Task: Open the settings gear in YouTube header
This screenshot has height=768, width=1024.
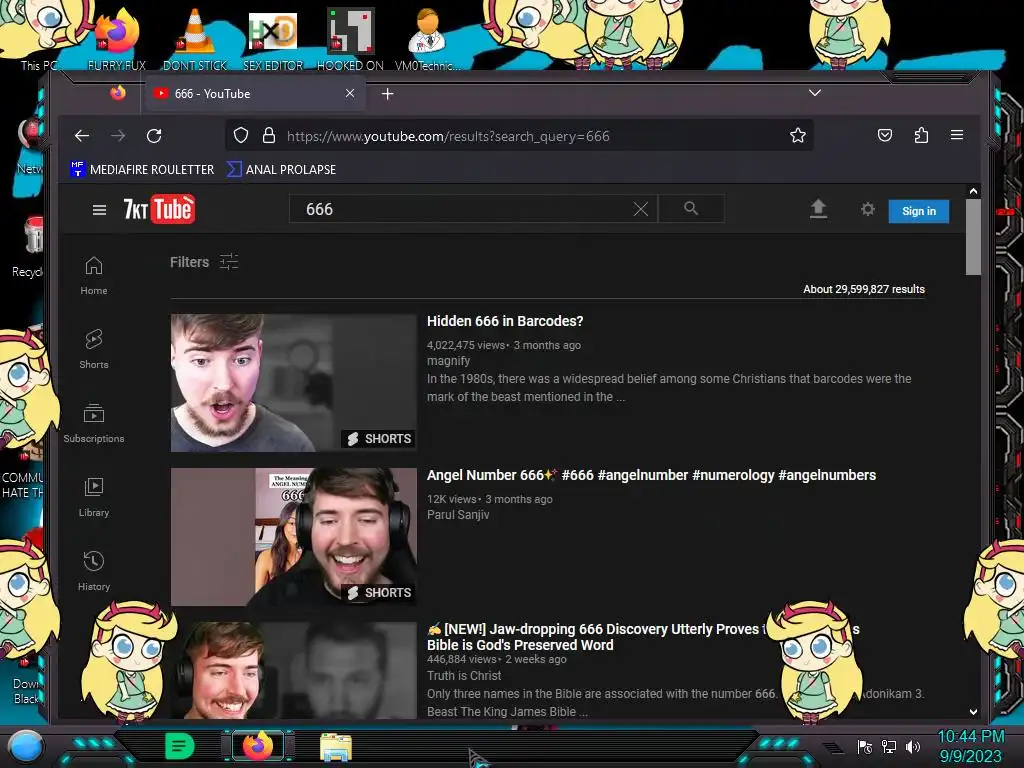Action: [x=867, y=209]
